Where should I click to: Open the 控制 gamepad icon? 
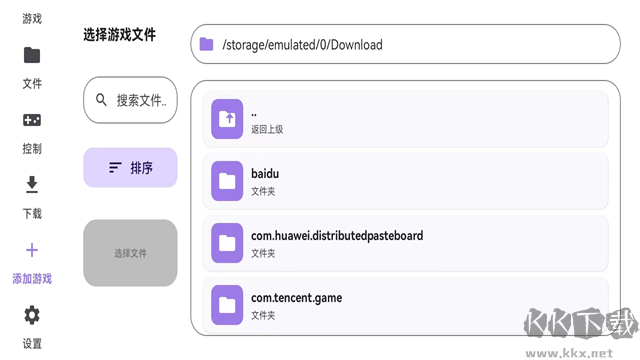pyautogui.click(x=32, y=120)
